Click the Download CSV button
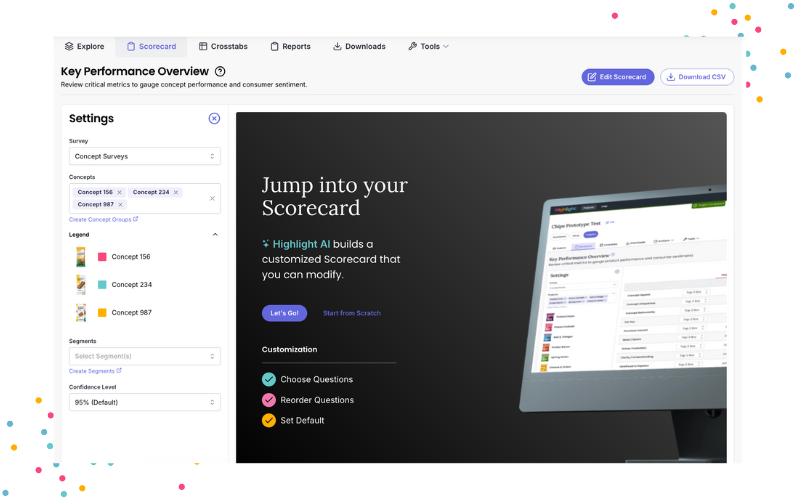 697,77
